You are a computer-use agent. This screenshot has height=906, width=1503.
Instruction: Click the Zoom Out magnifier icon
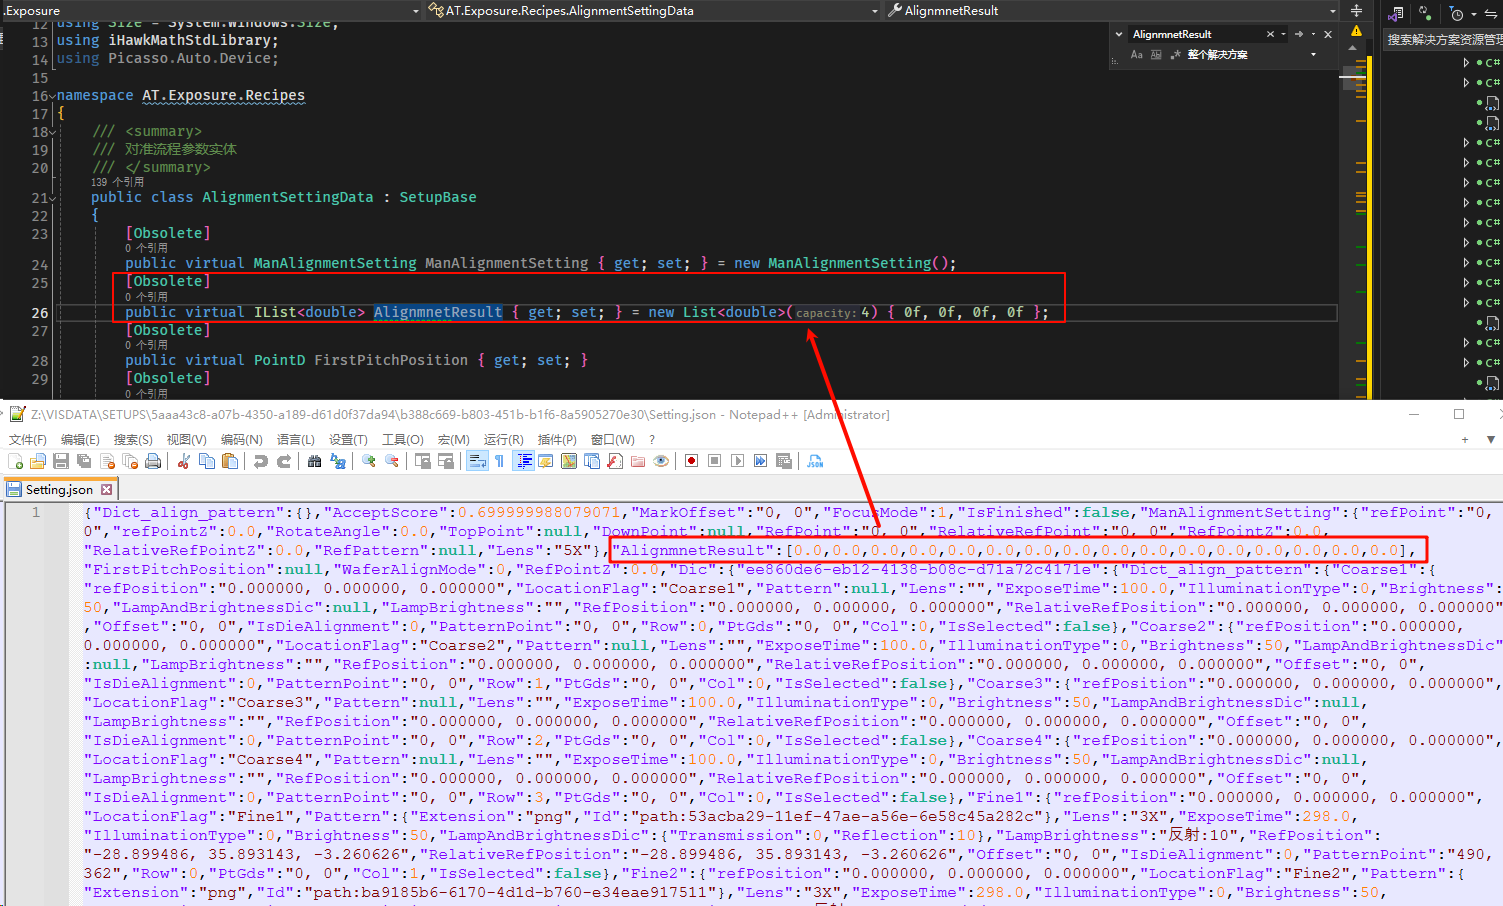point(392,461)
